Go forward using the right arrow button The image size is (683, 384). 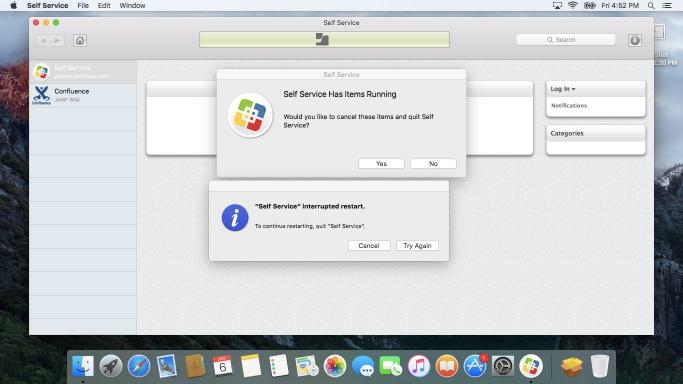tap(57, 40)
